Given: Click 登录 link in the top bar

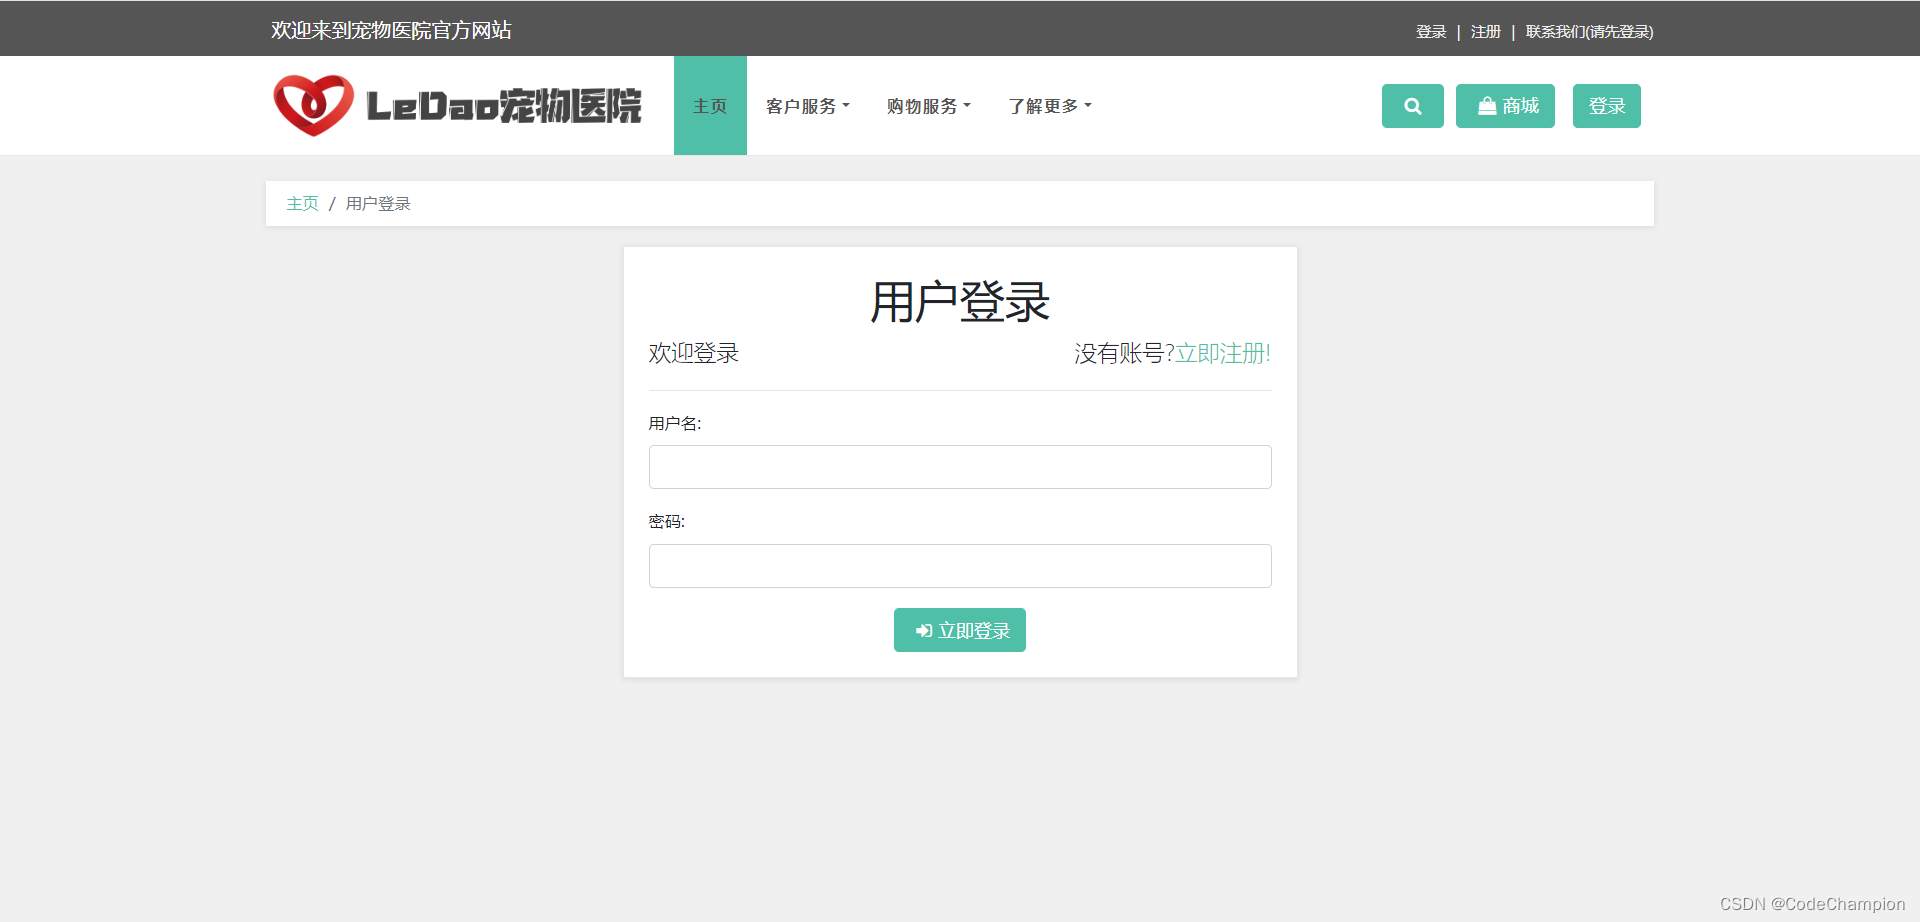Looking at the screenshot, I should coord(1430,31).
